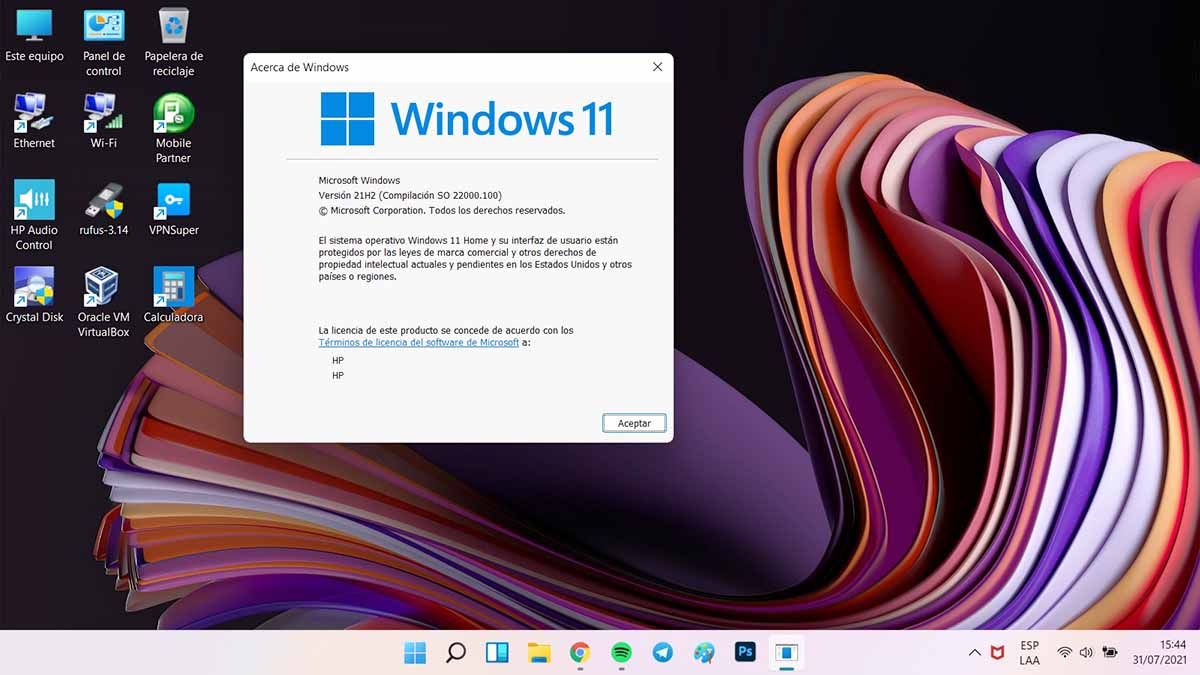This screenshot has height=675, width=1200.
Task: Select the Crystal Disk desktop shortcut
Action: [x=34, y=296]
